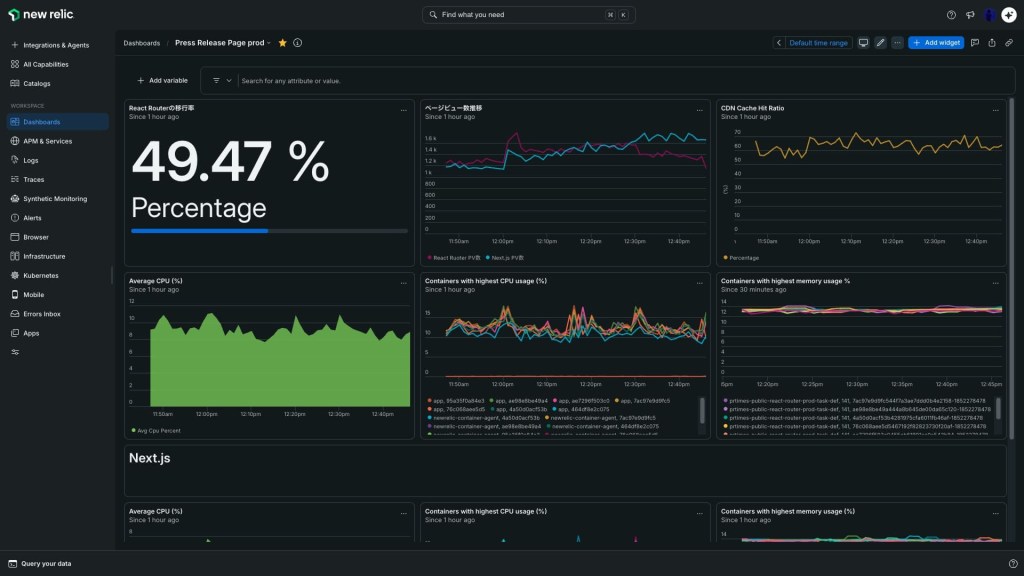Open Kubernetes in sidebar
This screenshot has width=1024, height=576.
click(57, 276)
